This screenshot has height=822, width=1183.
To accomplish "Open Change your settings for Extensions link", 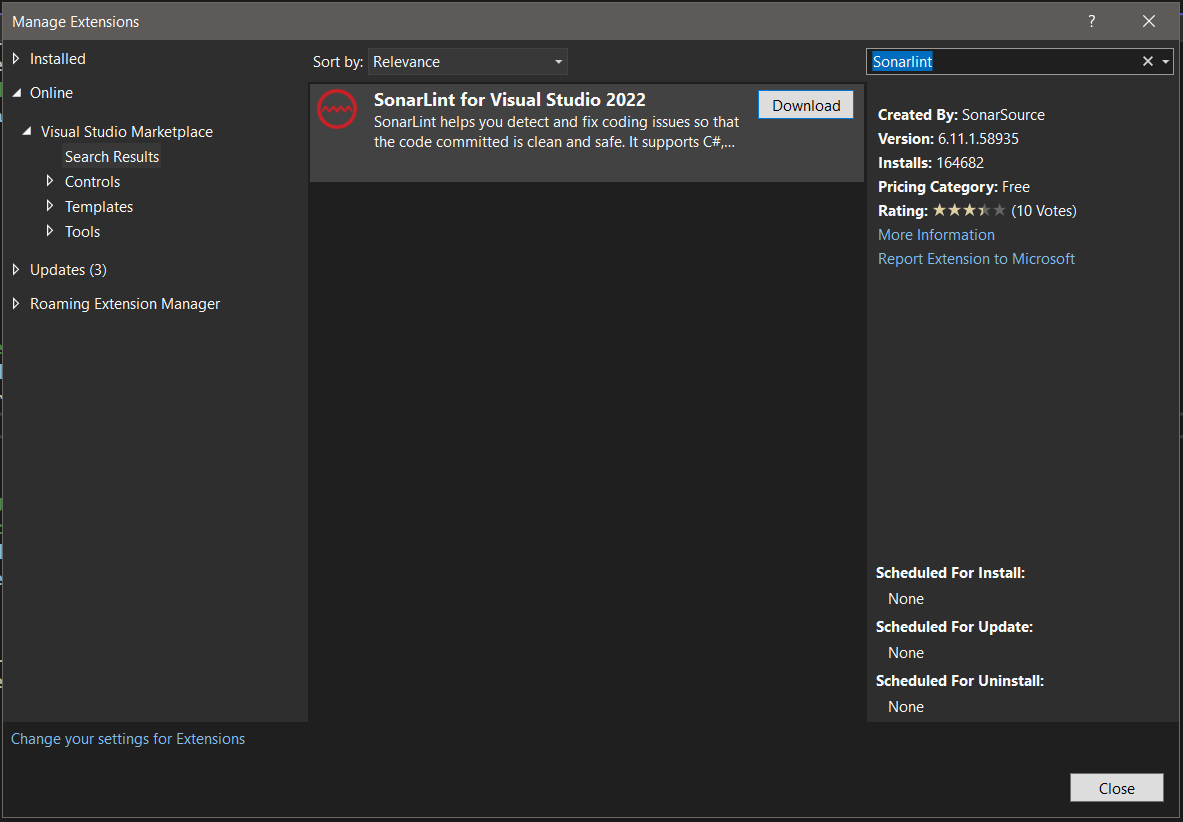I will click(x=128, y=739).
